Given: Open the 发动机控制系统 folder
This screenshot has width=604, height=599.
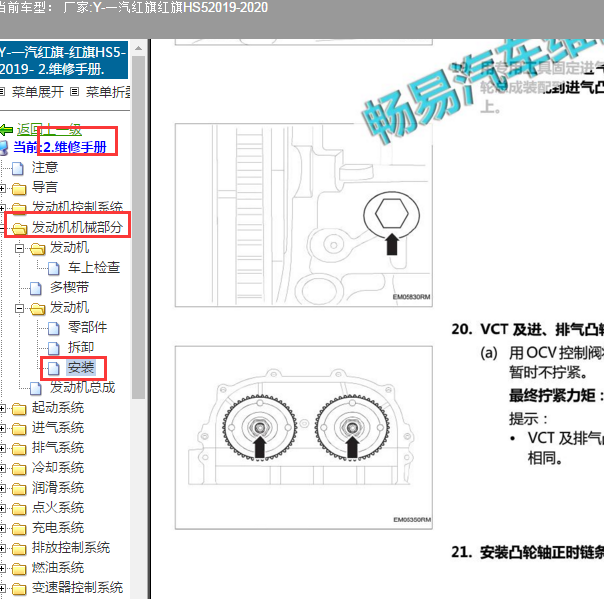Looking at the screenshot, I should pyautogui.click(x=77, y=206).
